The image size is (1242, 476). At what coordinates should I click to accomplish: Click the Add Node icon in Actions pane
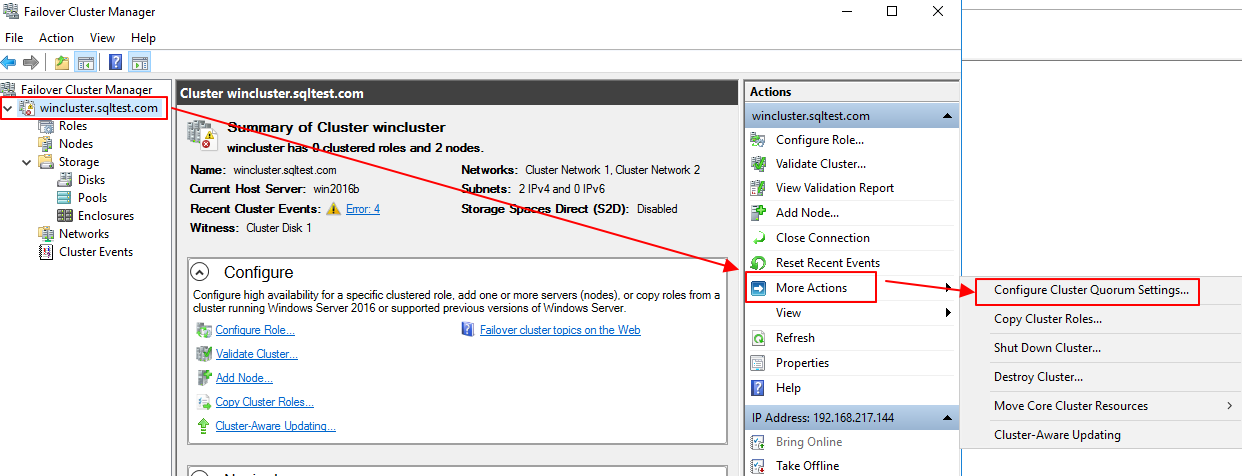pyautogui.click(x=758, y=213)
